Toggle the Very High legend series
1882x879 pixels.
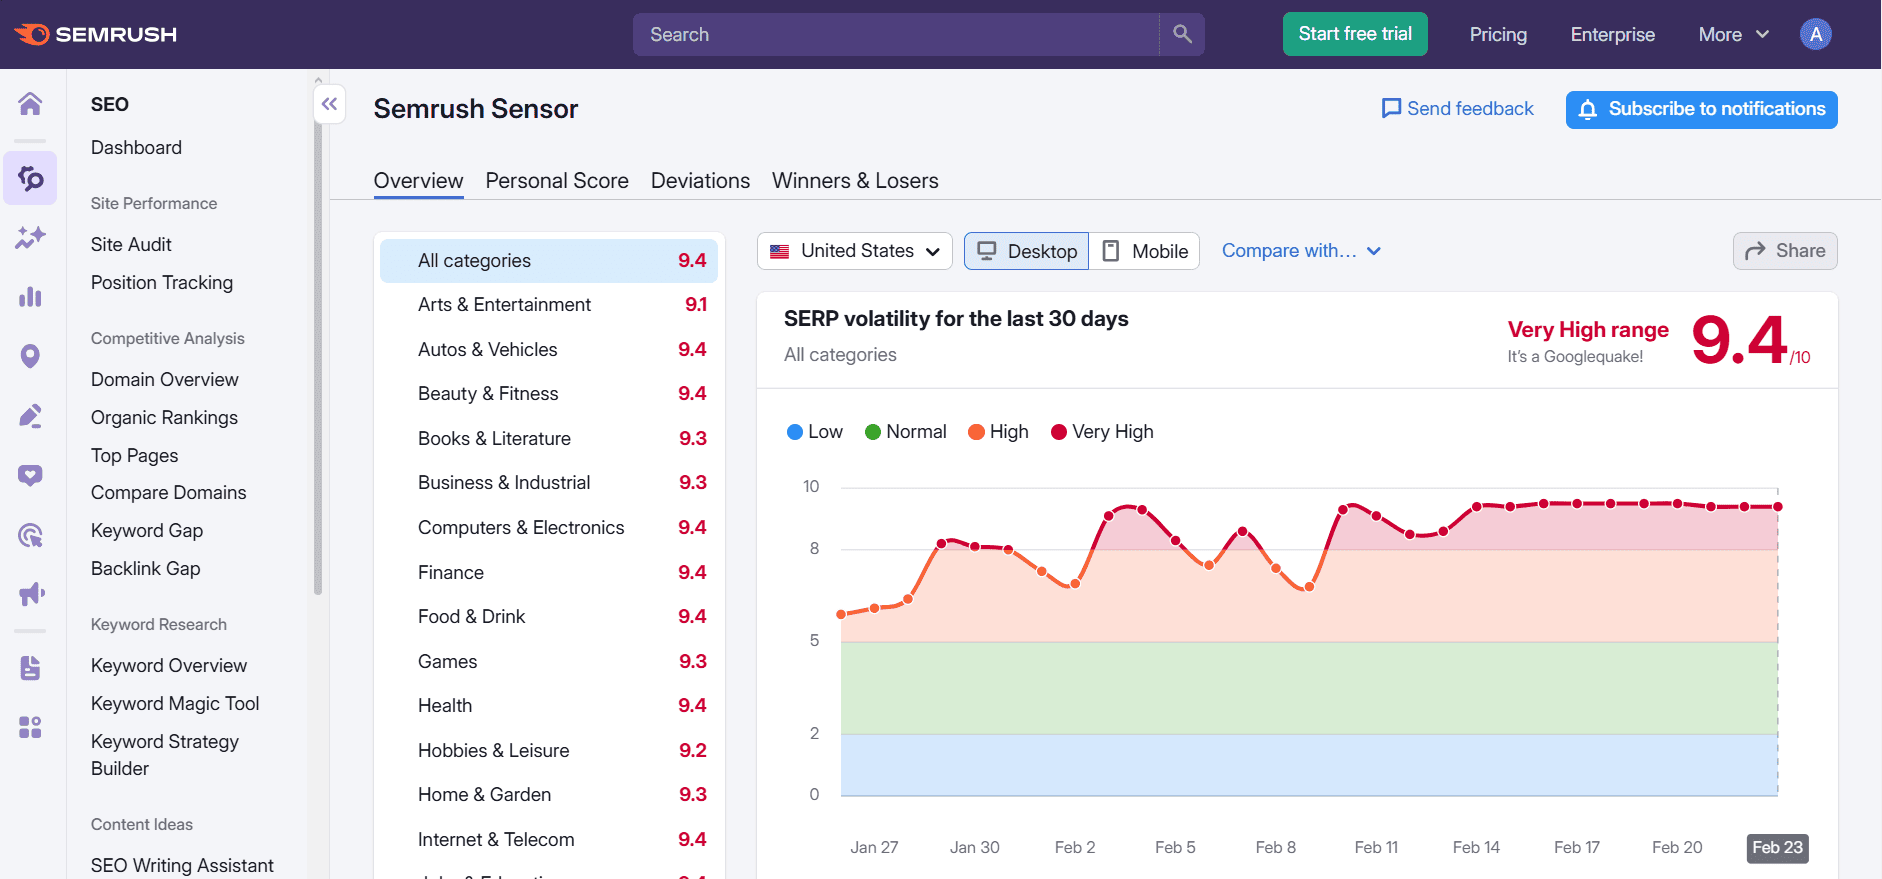tap(1102, 432)
